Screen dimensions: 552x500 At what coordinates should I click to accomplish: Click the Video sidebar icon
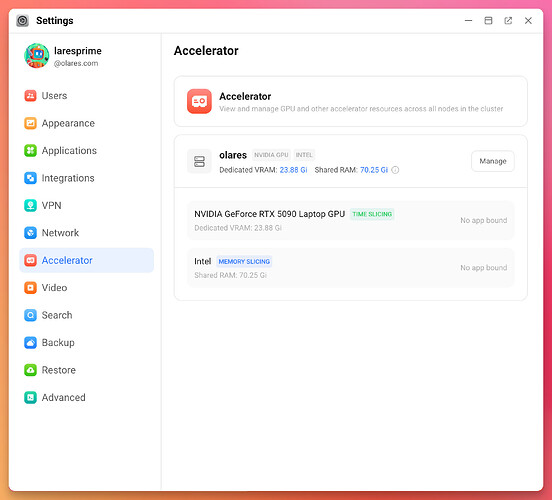(30, 288)
